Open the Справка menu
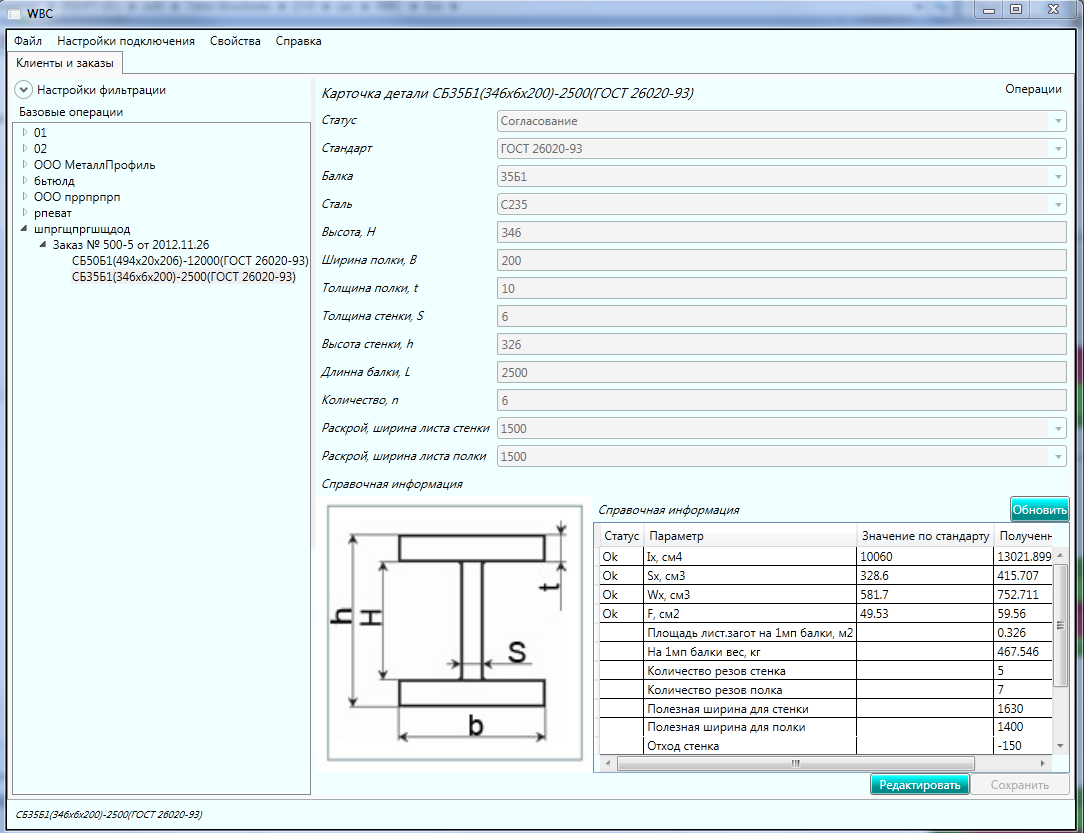The width and height of the screenshot is (1084, 833). click(298, 41)
